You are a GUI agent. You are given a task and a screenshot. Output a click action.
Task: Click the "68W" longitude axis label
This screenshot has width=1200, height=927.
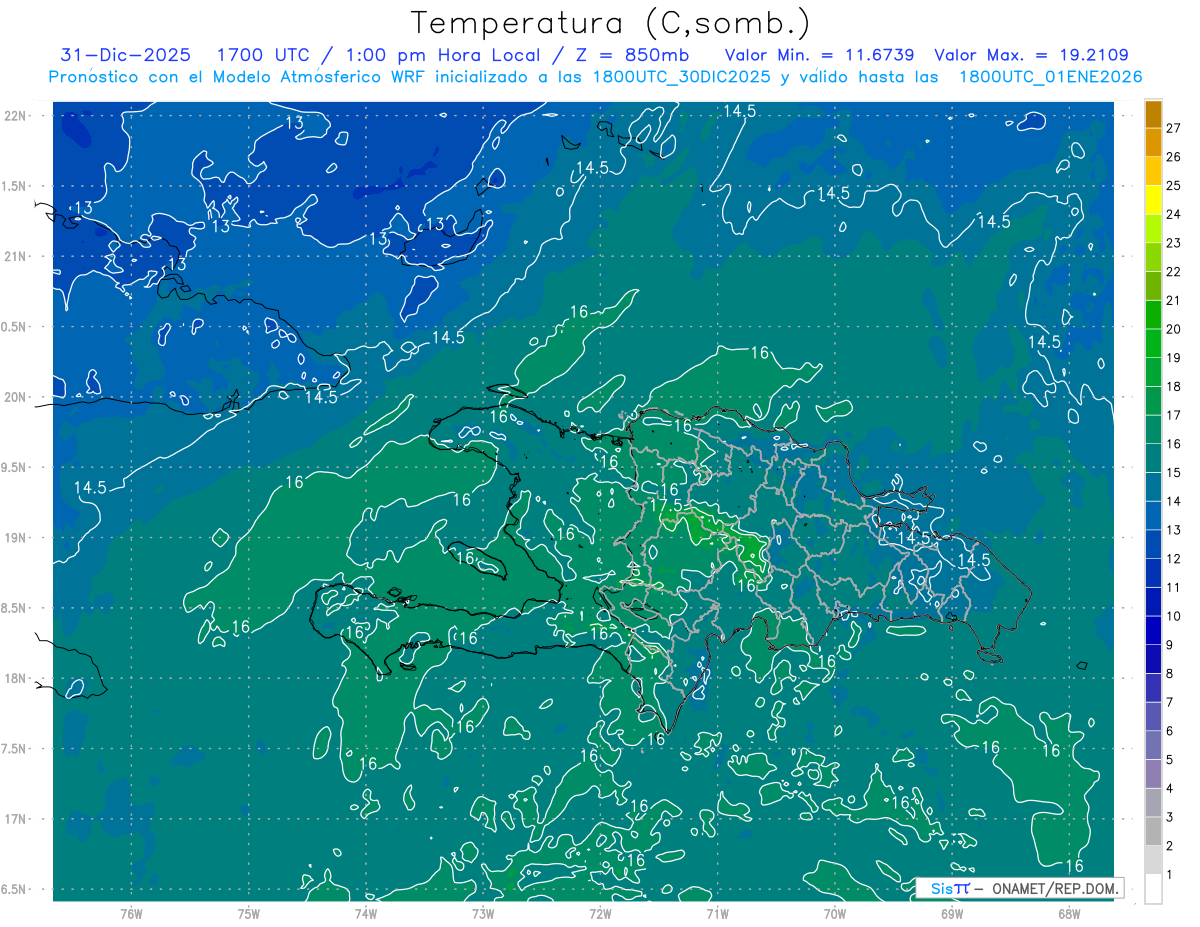point(1069,913)
